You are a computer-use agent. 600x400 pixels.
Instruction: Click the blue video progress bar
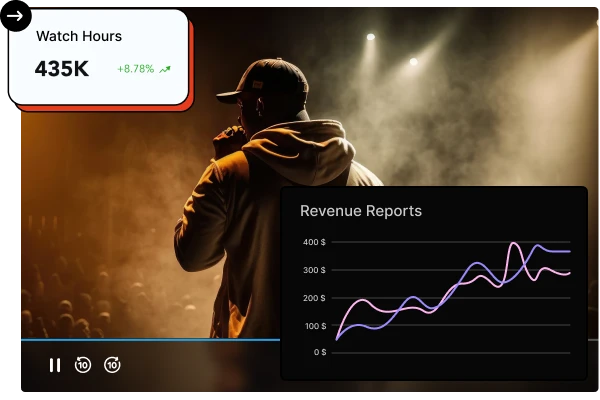pyautogui.click(x=151, y=340)
